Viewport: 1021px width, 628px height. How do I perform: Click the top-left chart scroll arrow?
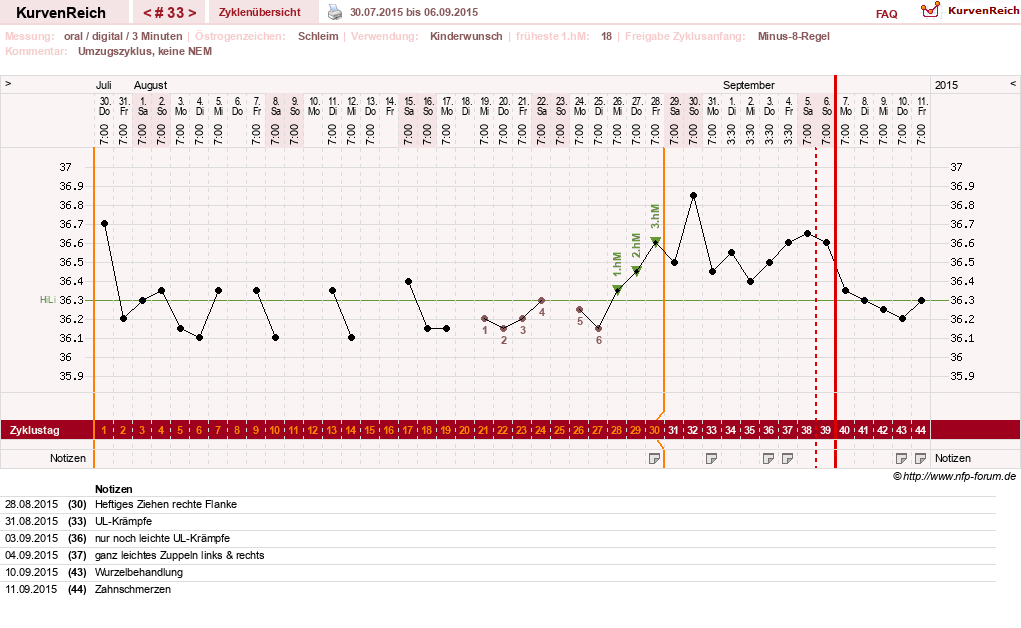click(x=8, y=84)
